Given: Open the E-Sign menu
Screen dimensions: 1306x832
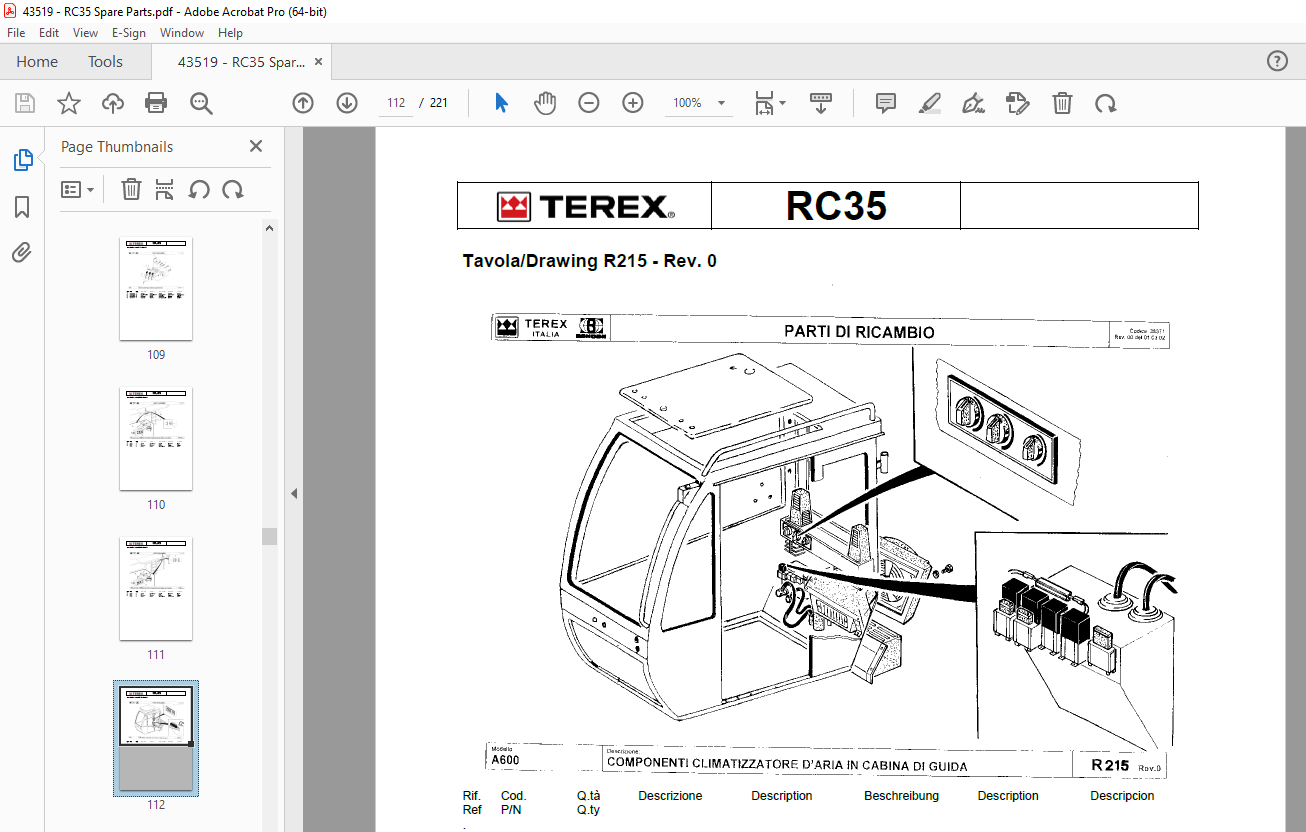Looking at the screenshot, I should click(x=129, y=33).
